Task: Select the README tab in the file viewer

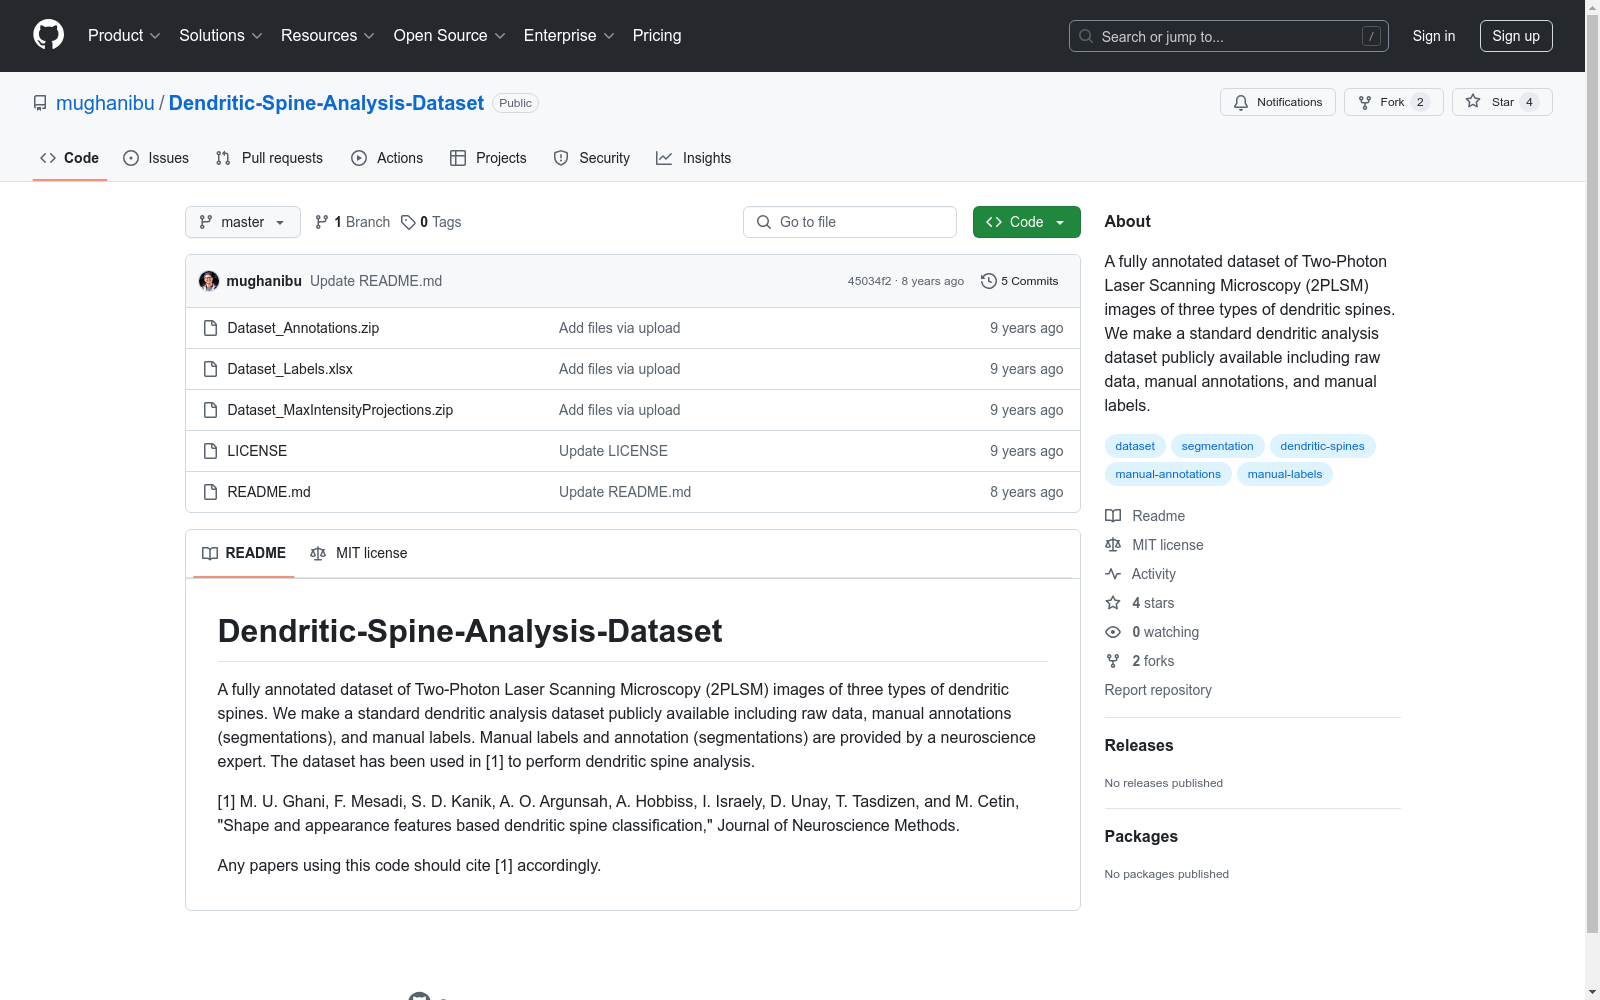Action: pos(244,553)
